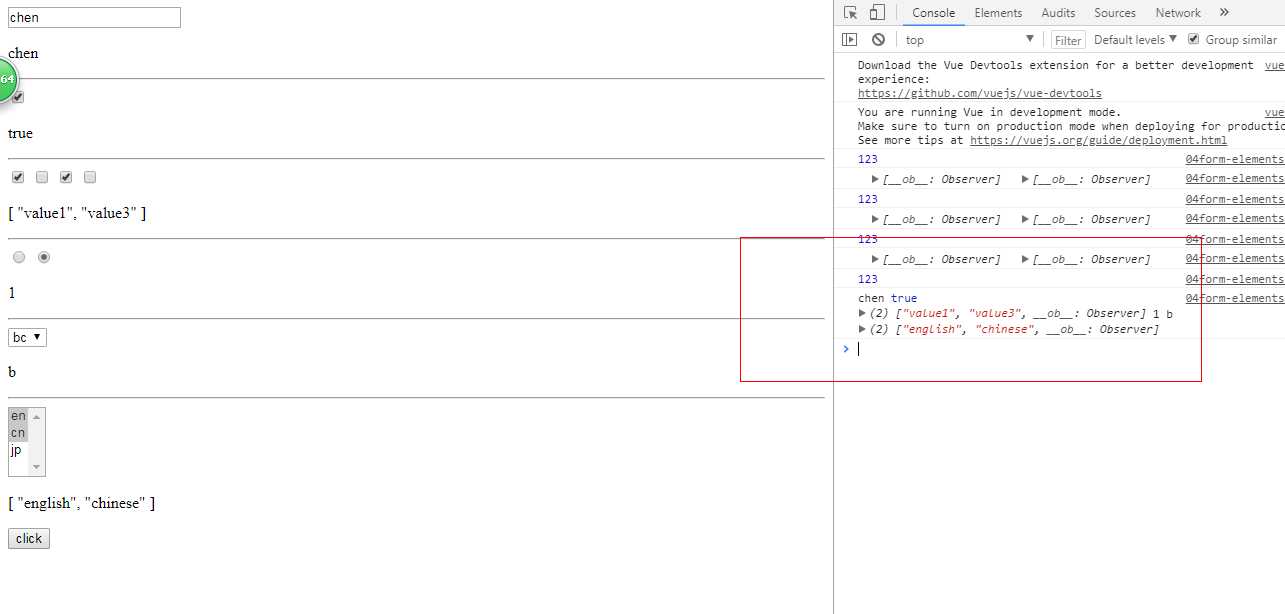The height and width of the screenshot is (614, 1285).
Task: Click the console Filter input
Action: click(1068, 40)
